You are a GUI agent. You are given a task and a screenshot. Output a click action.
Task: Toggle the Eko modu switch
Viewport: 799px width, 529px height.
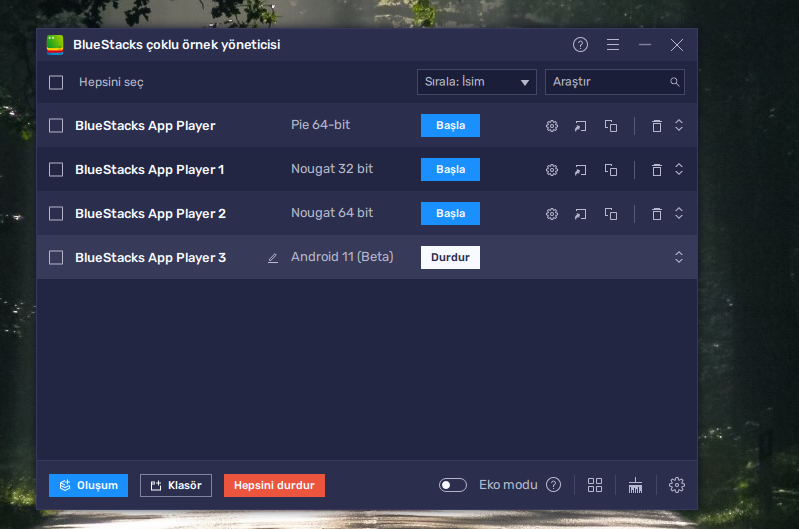point(452,485)
